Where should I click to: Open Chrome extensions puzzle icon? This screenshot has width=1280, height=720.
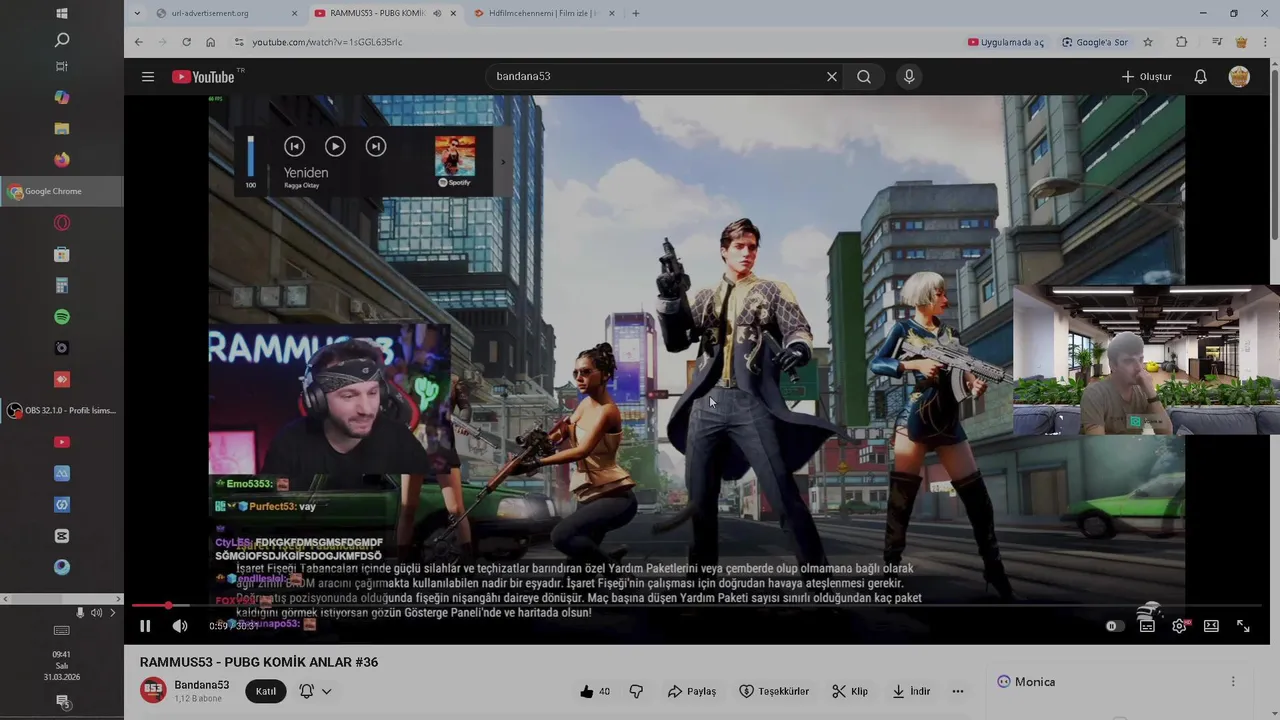1182,42
